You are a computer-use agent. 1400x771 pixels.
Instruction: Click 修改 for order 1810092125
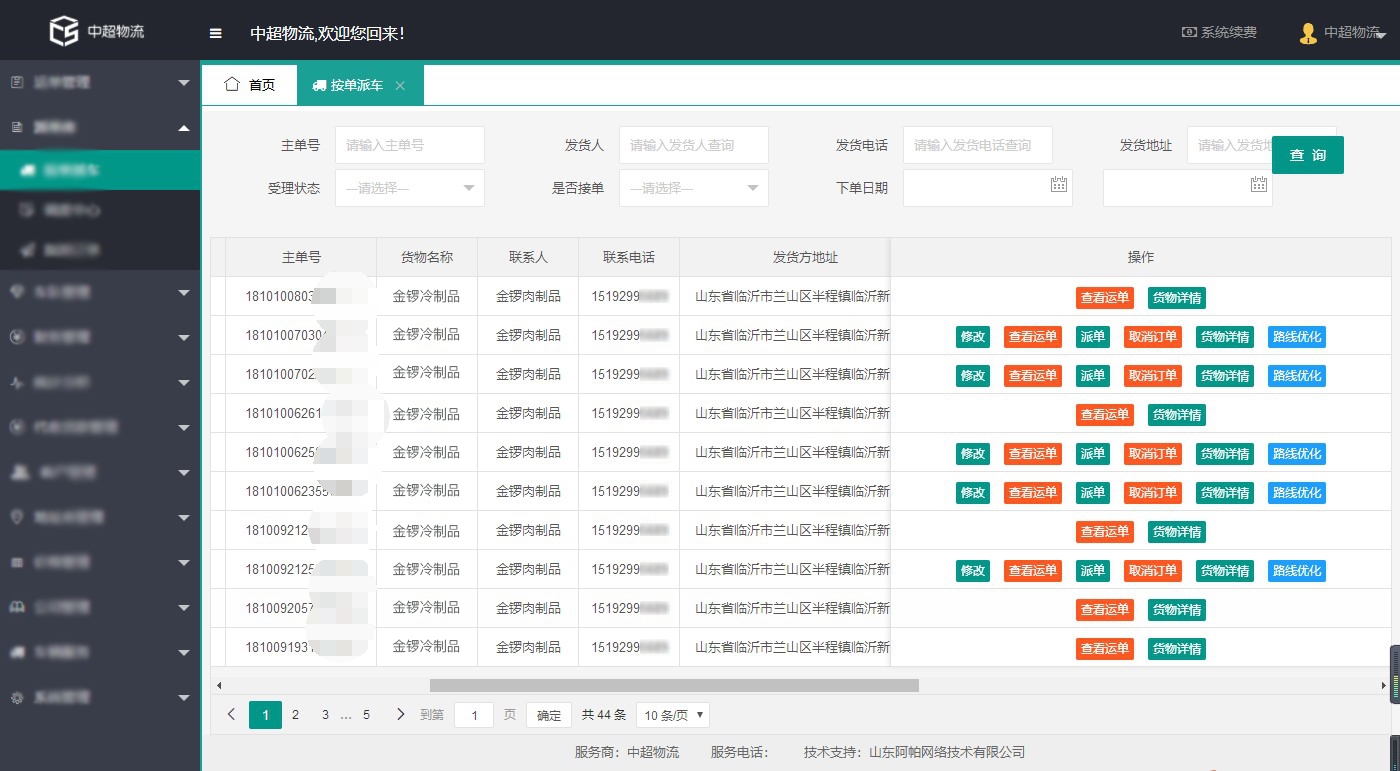tap(973, 571)
